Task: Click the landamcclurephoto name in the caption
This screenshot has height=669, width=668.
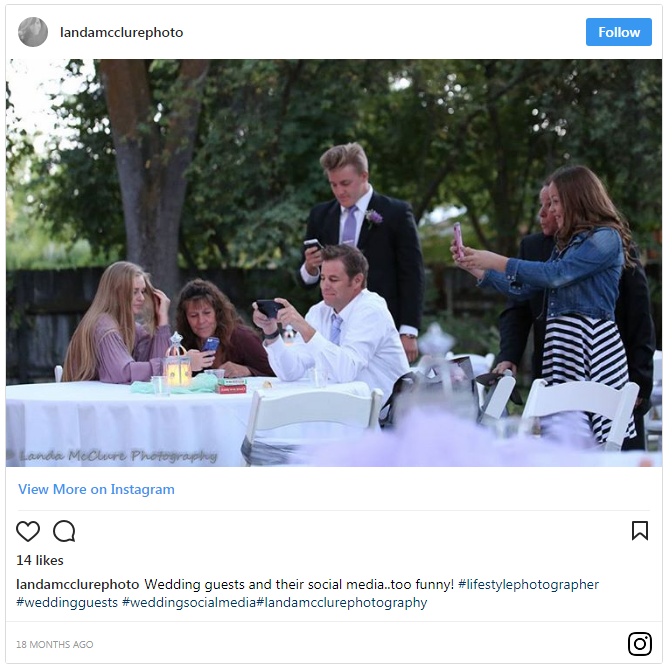Action: (x=78, y=584)
